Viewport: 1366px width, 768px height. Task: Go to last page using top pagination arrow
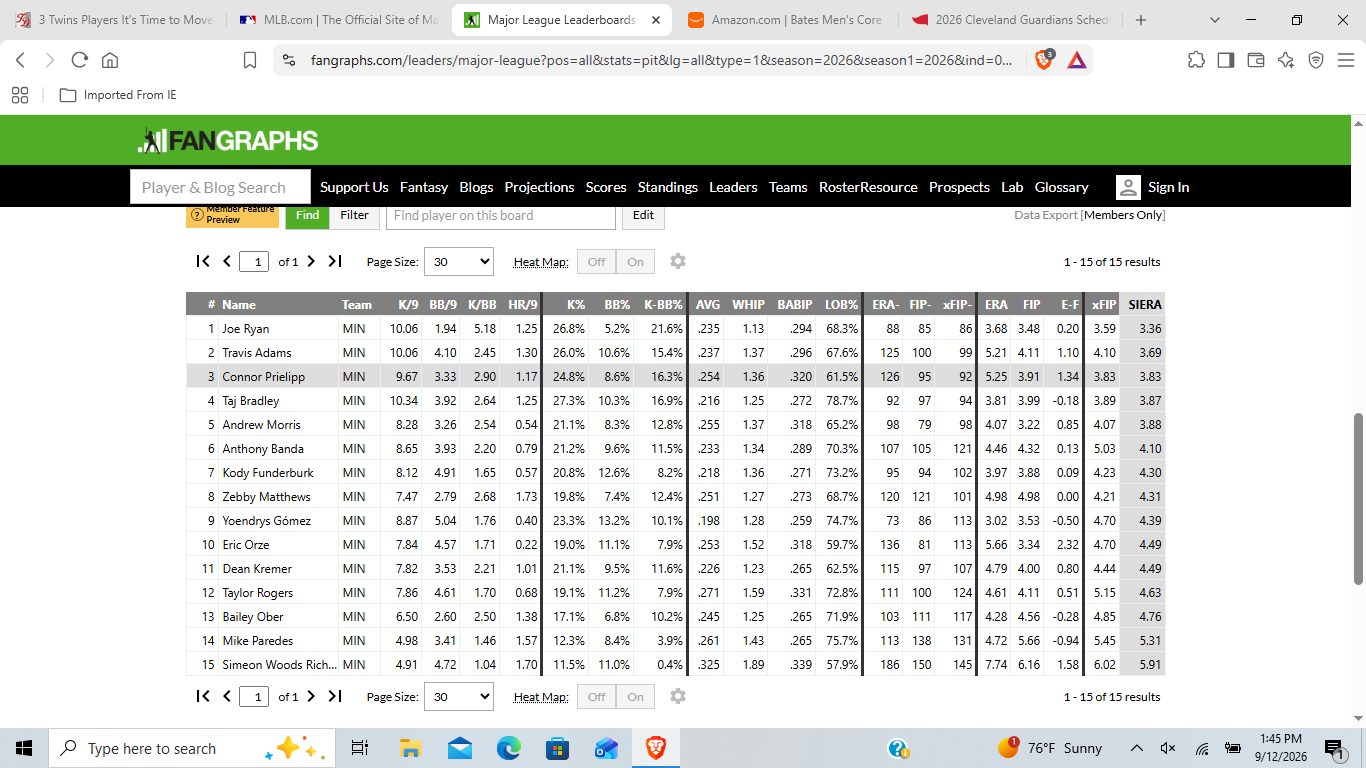click(x=335, y=261)
